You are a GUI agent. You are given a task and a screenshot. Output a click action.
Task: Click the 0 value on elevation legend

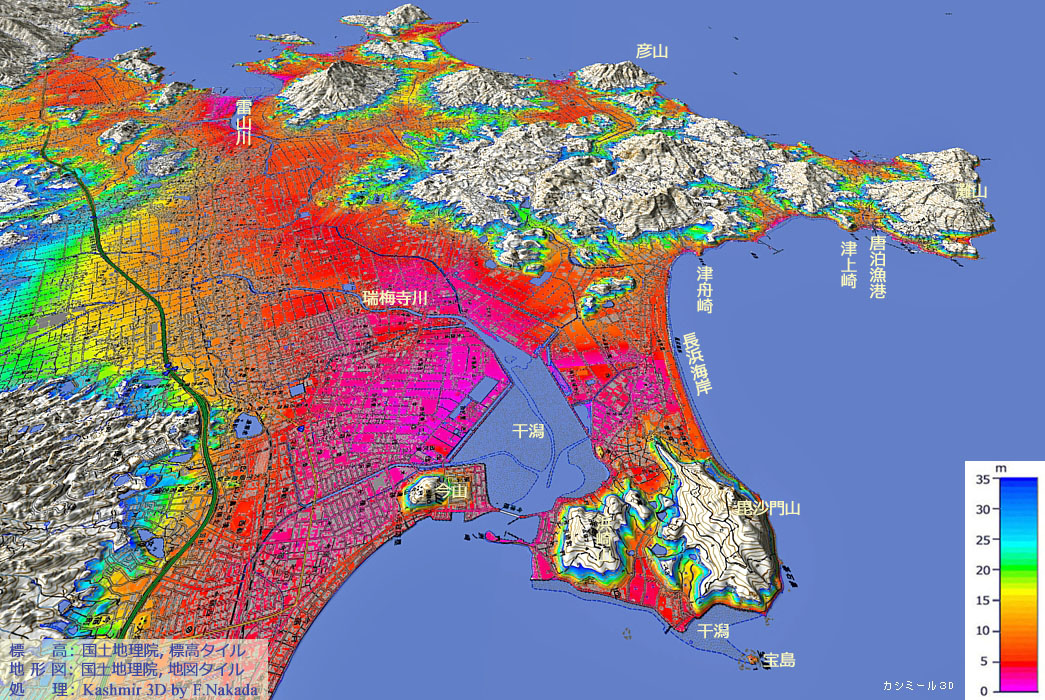(x=983, y=691)
